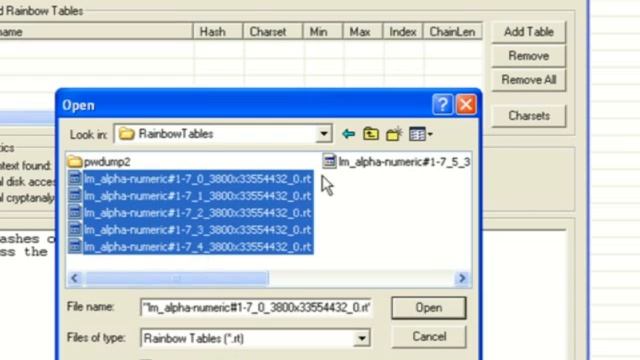Open the Charsets button

click(529, 116)
